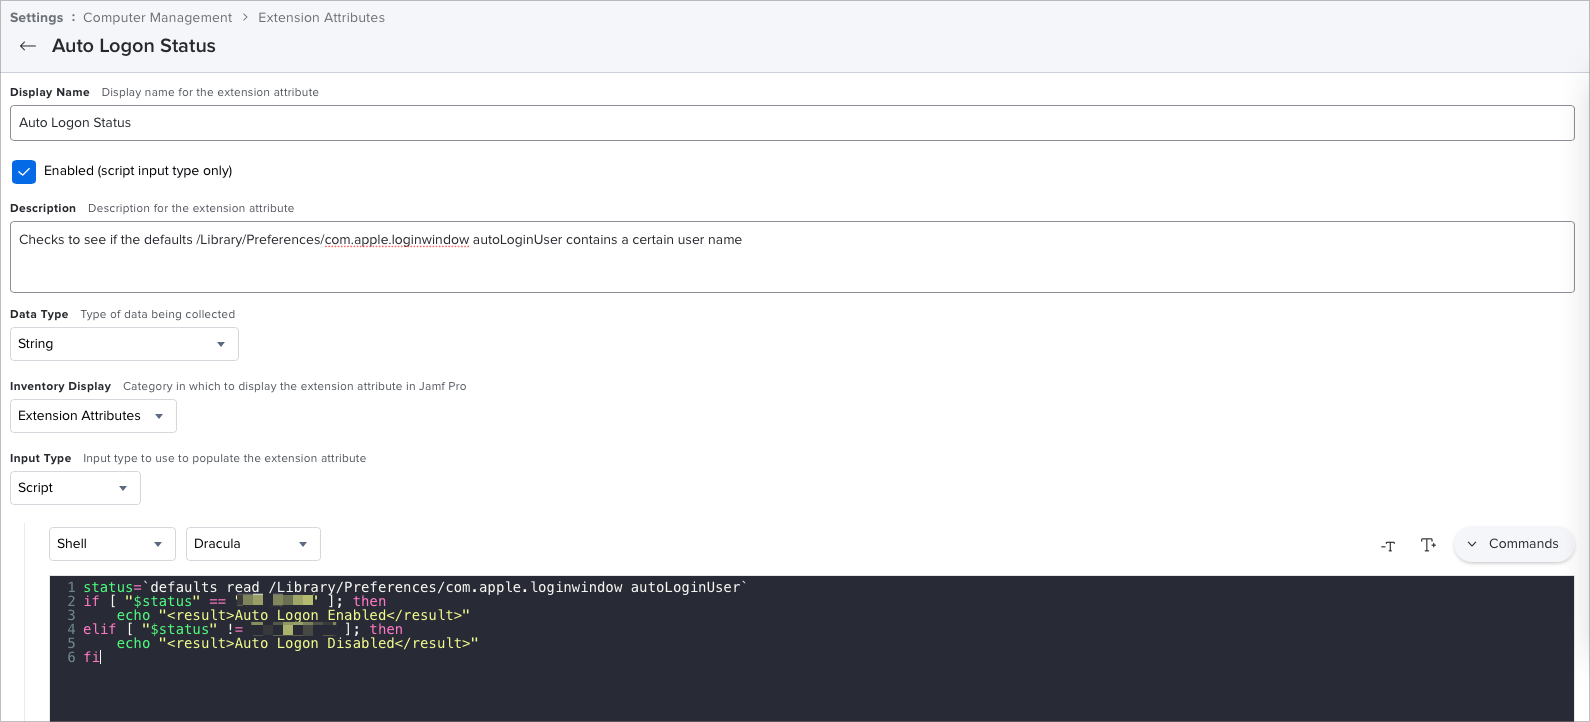Open the Shell language dropdown
The image size is (1590, 722).
click(112, 544)
